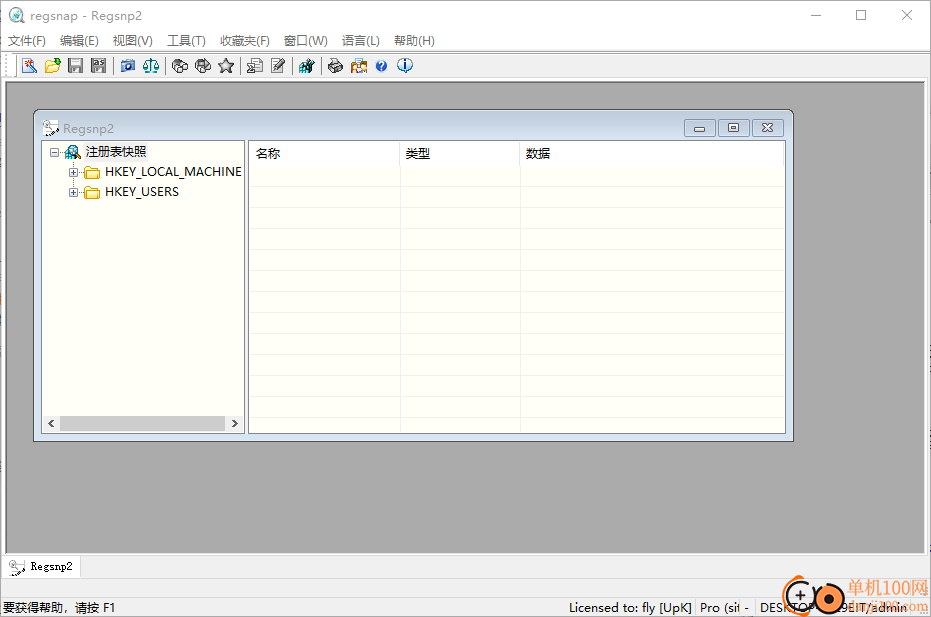Open the 收藏夹(F) menu

[245, 40]
